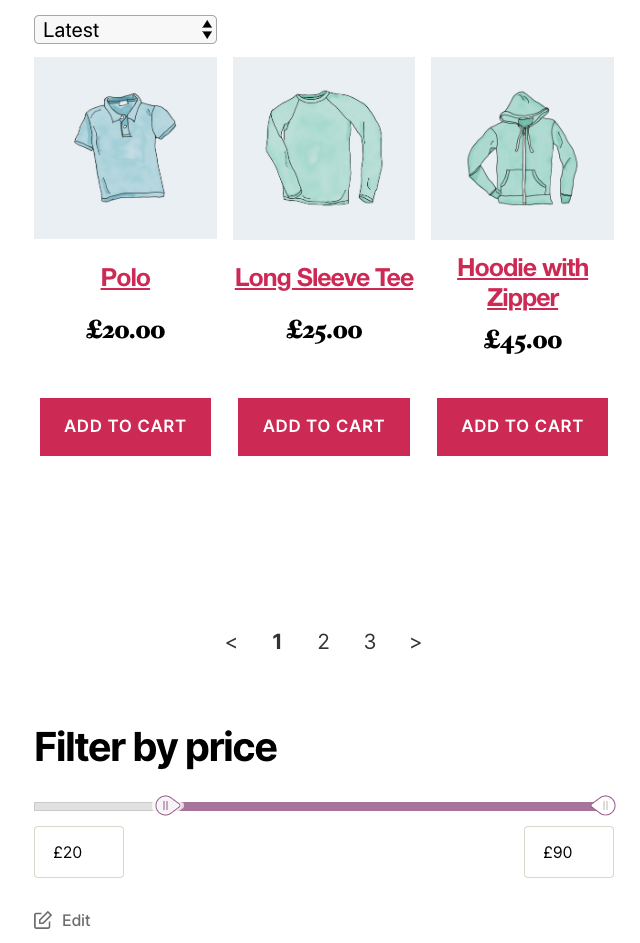
Task: Open the Hoodie with Zipper product page
Action: (x=522, y=283)
